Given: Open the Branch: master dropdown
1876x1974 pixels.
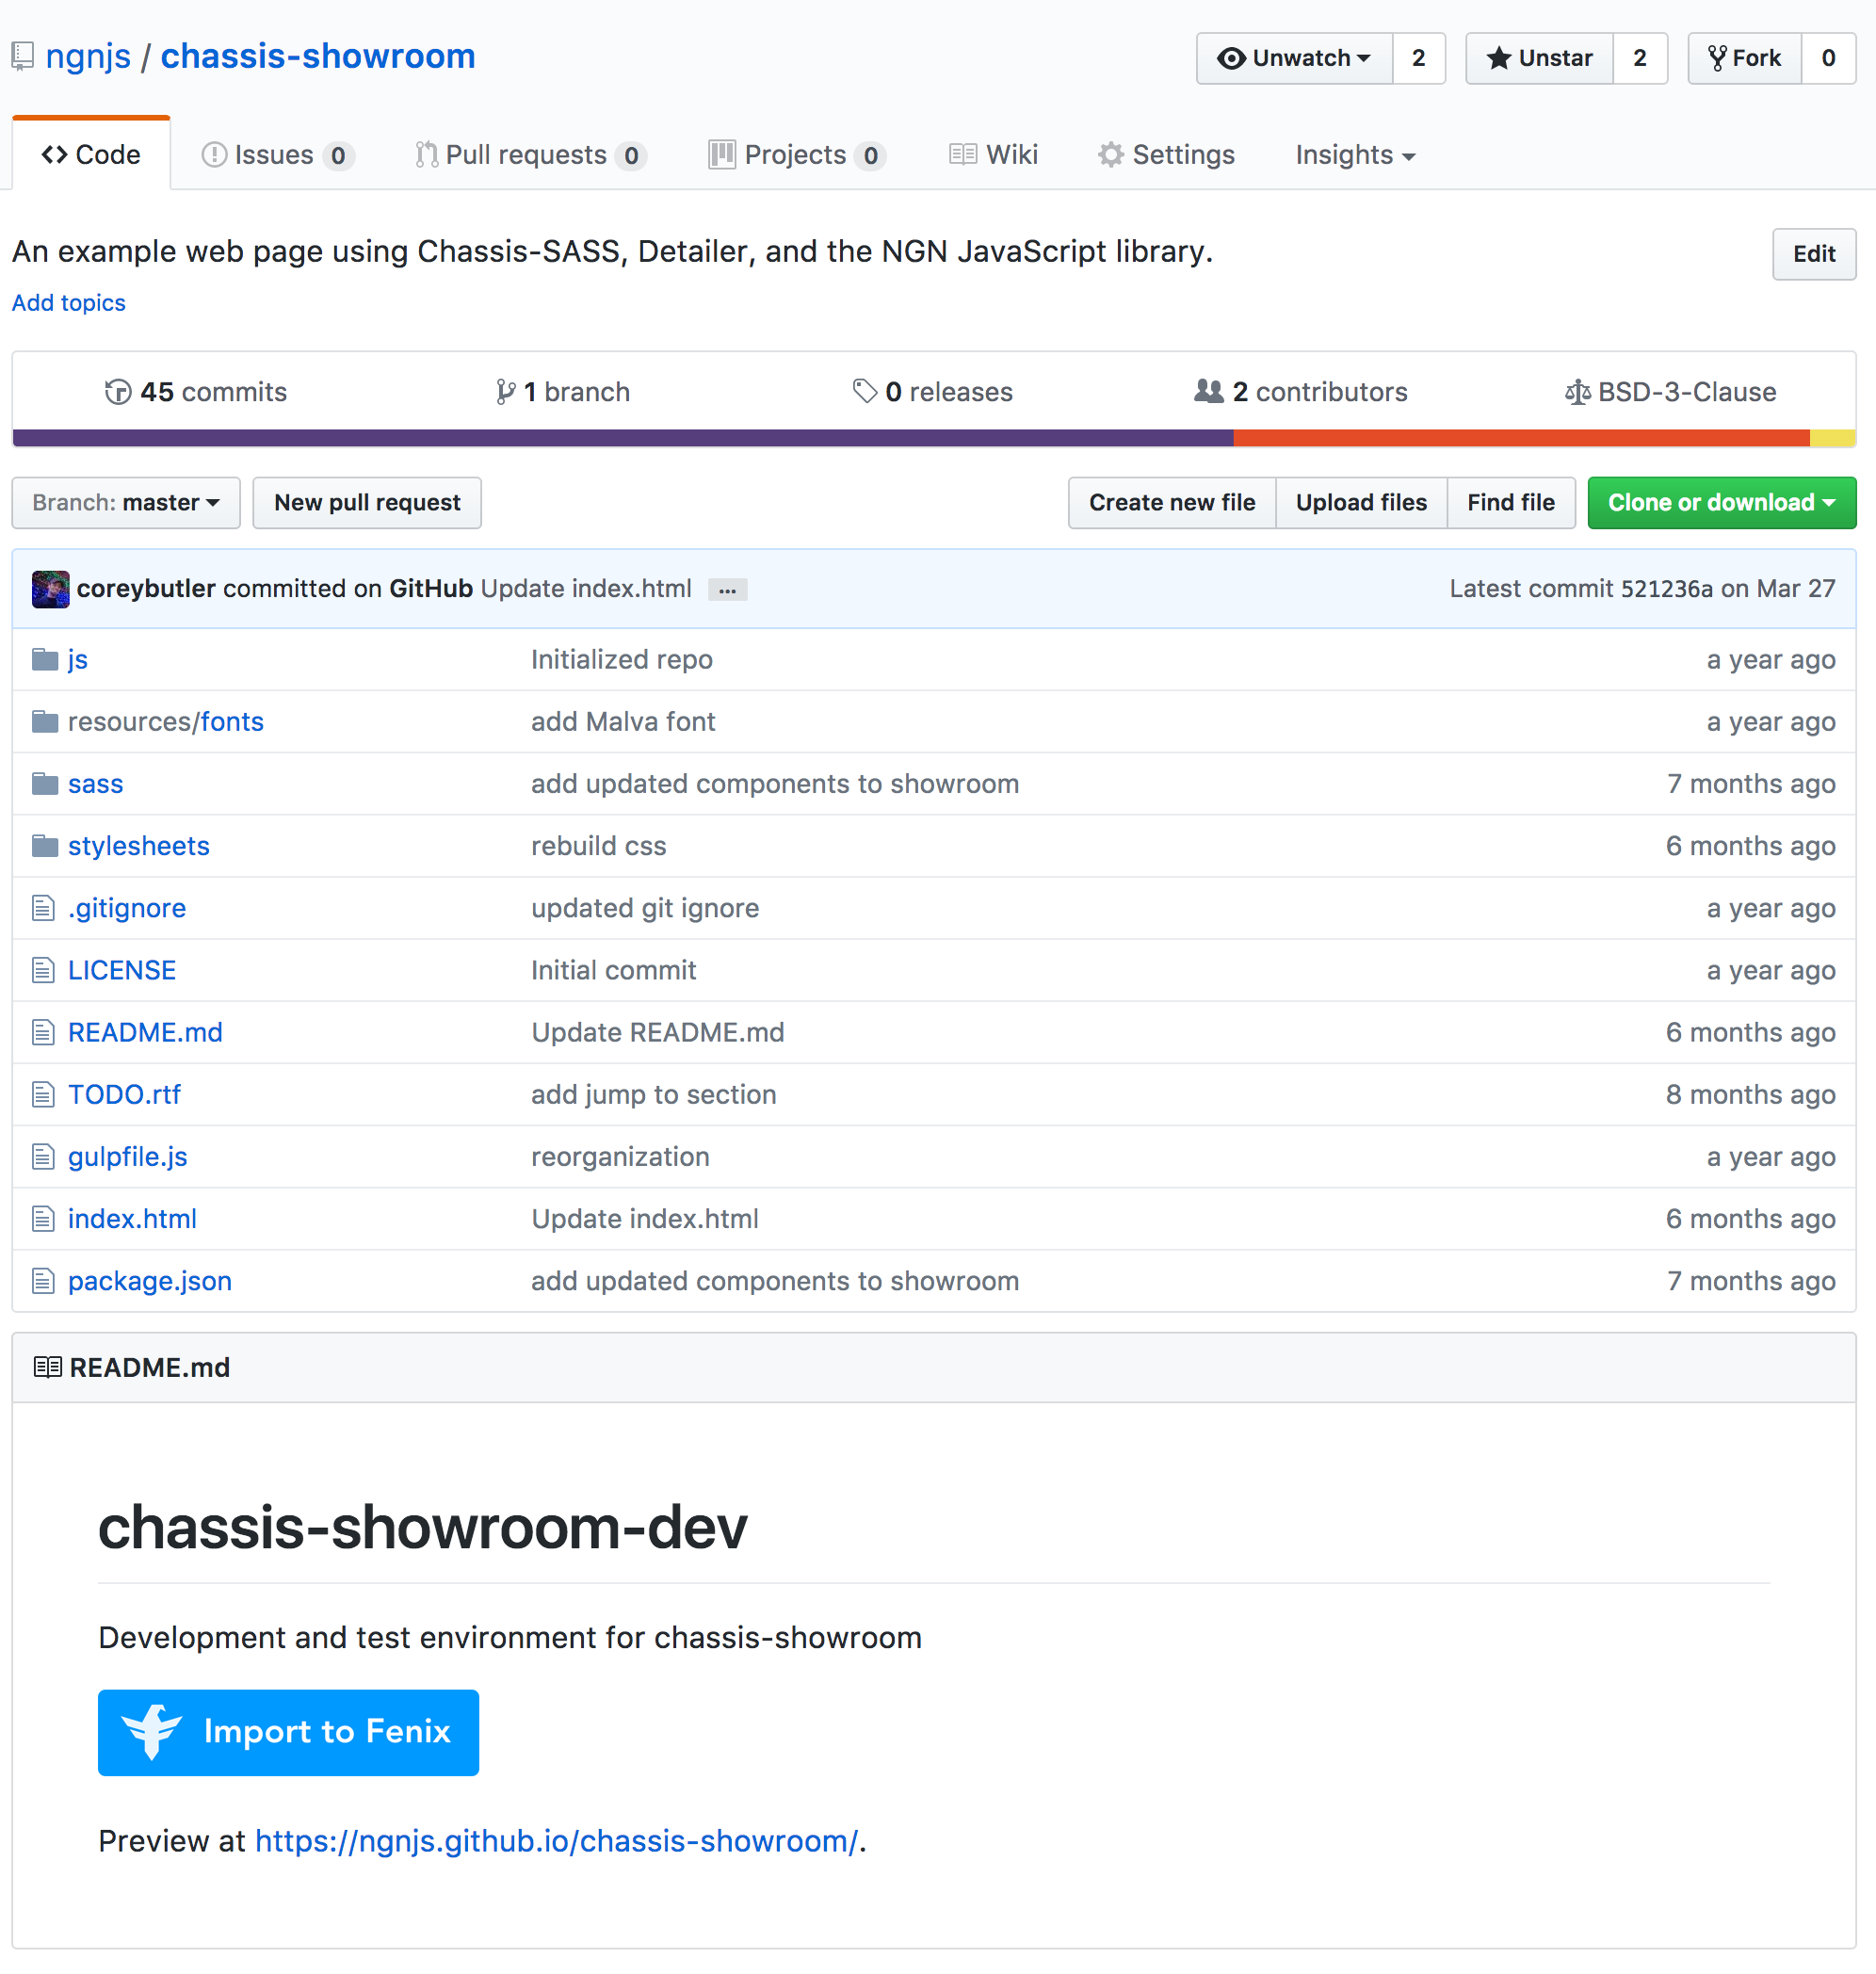Looking at the screenshot, I should point(126,502).
